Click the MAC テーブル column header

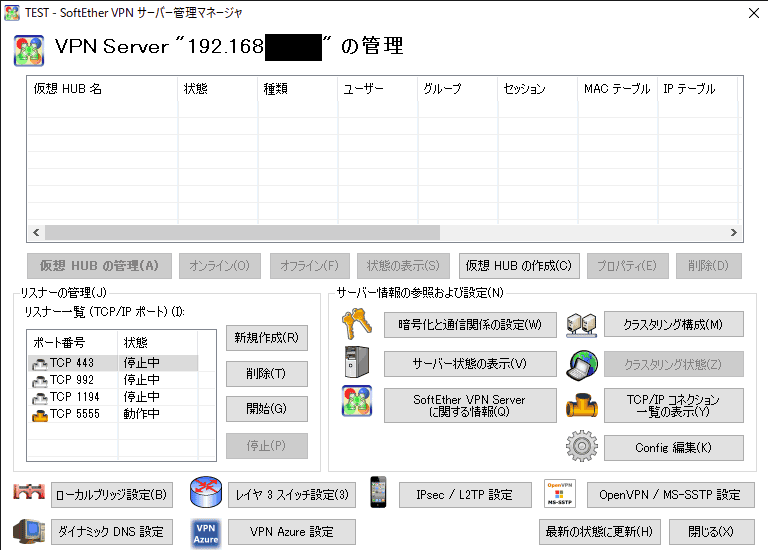pyautogui.click(x=617, y=89)
